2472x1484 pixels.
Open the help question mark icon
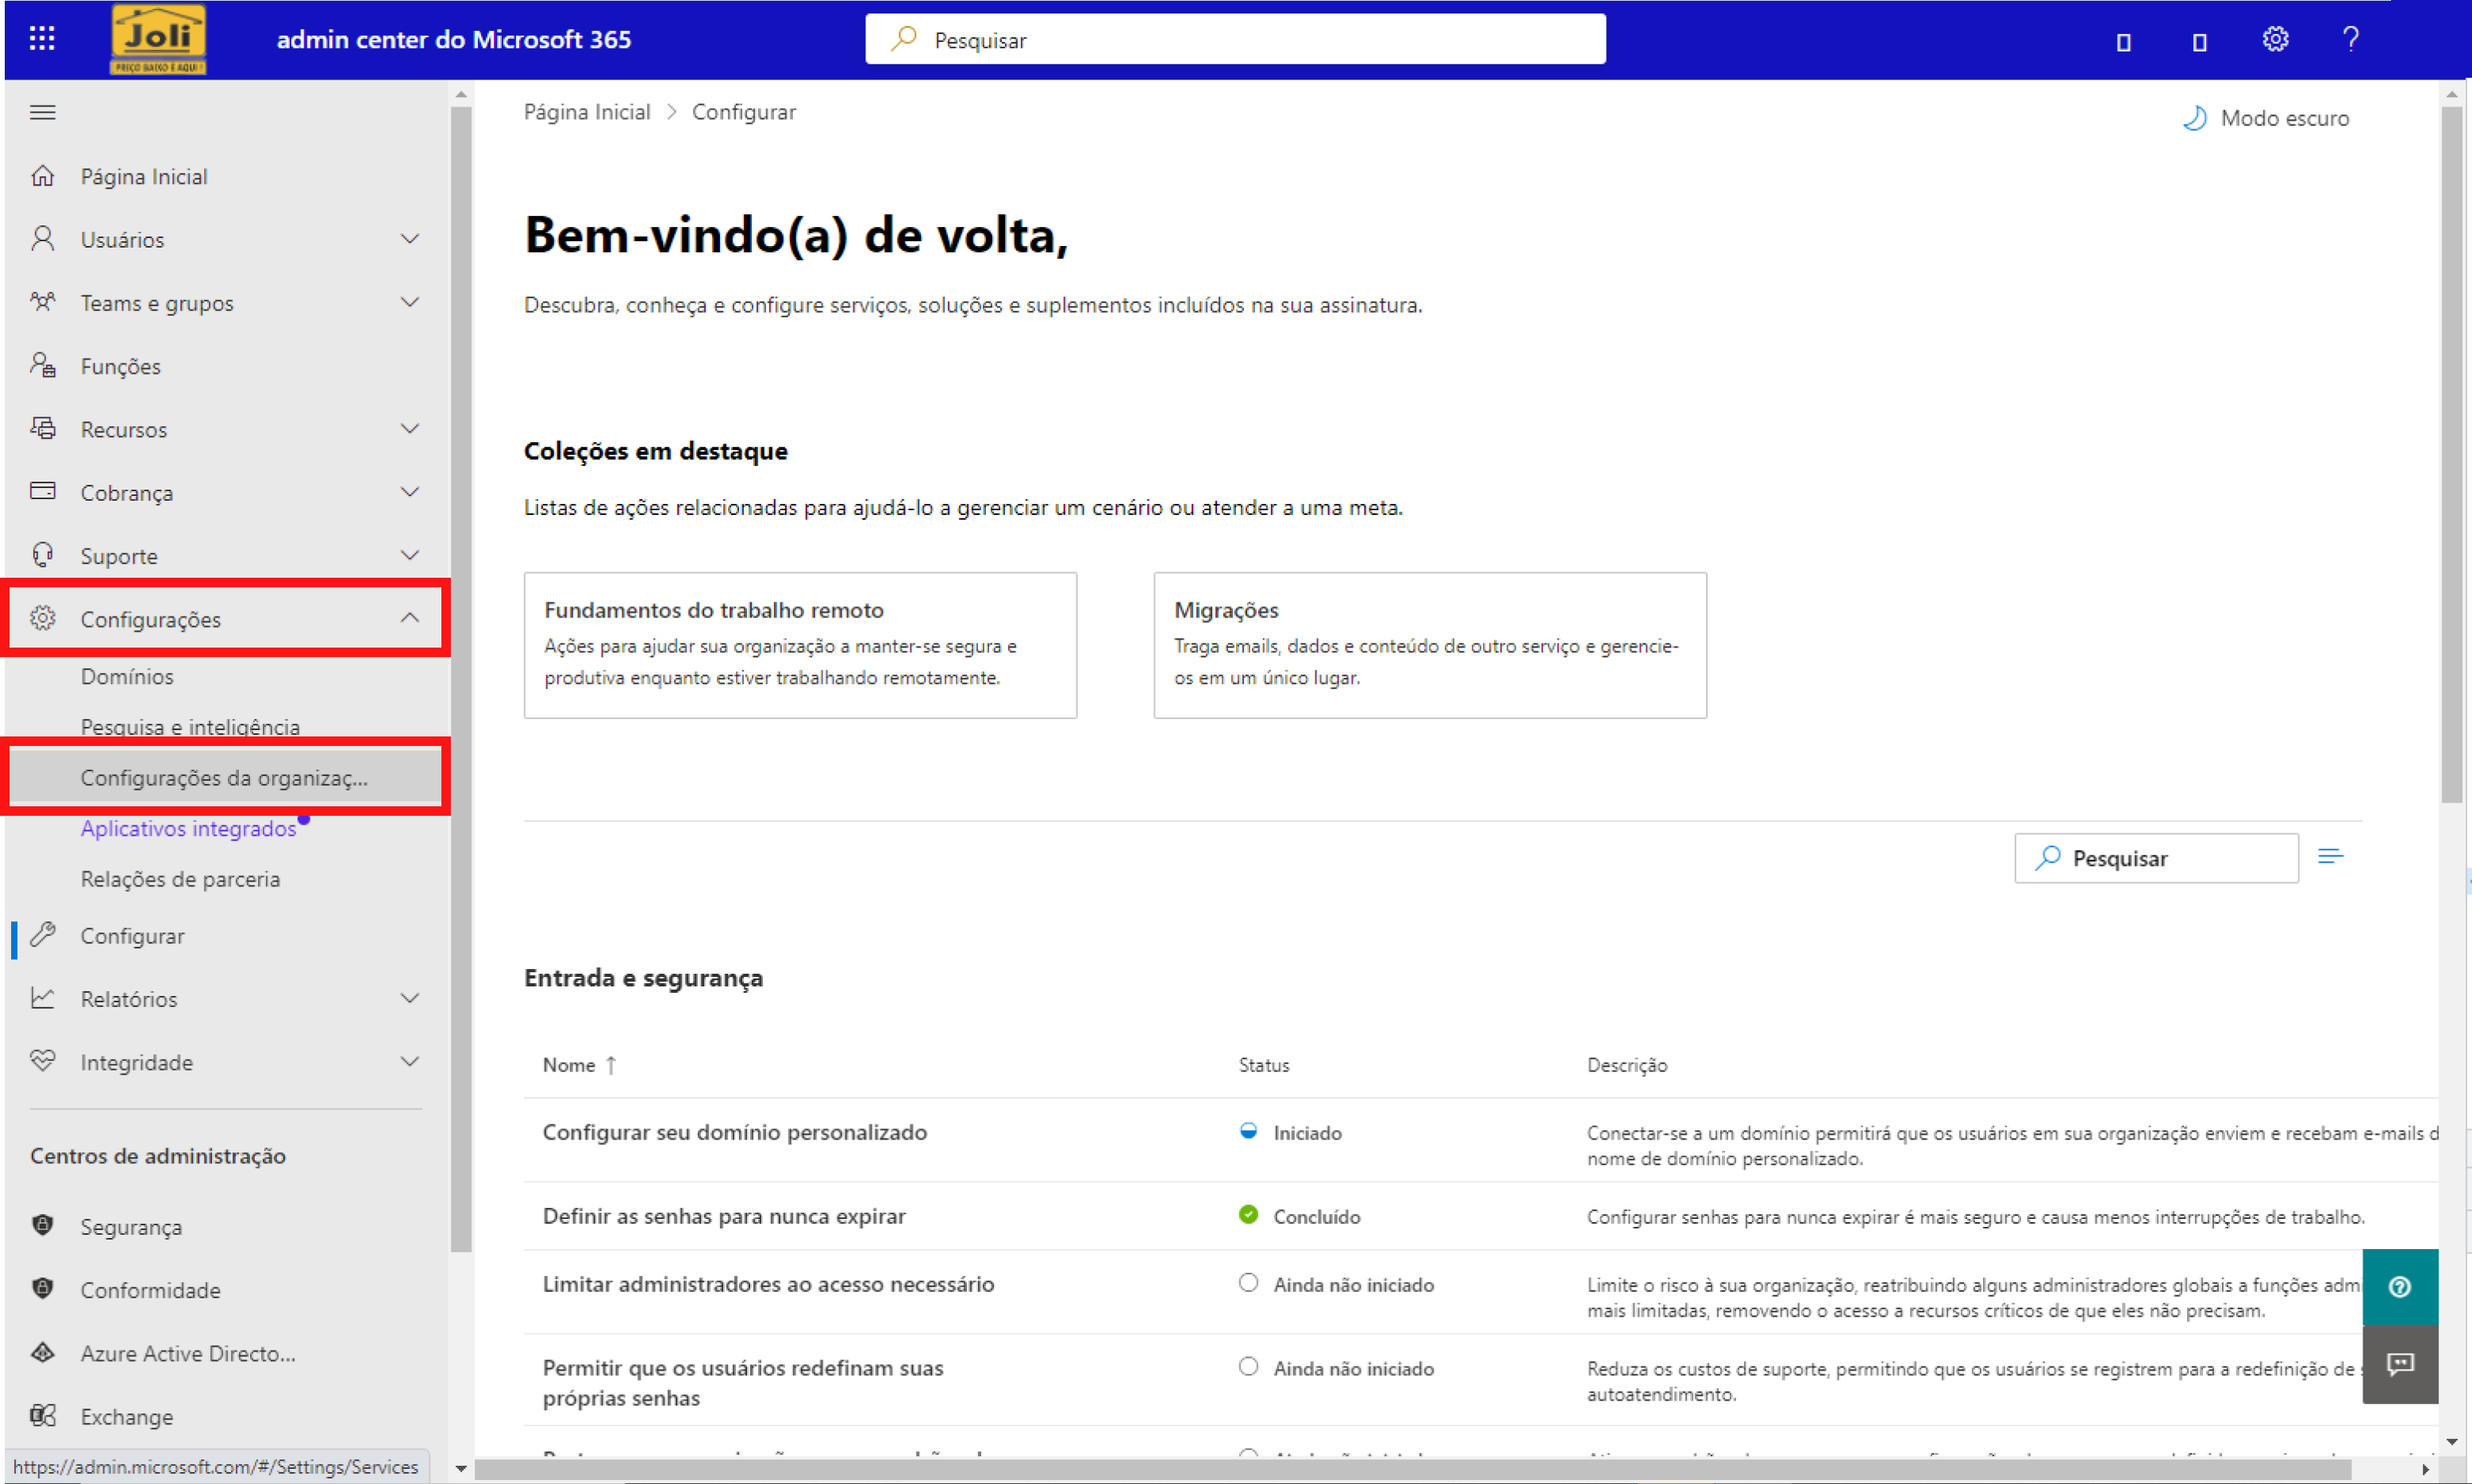[x=2351, y=39]
